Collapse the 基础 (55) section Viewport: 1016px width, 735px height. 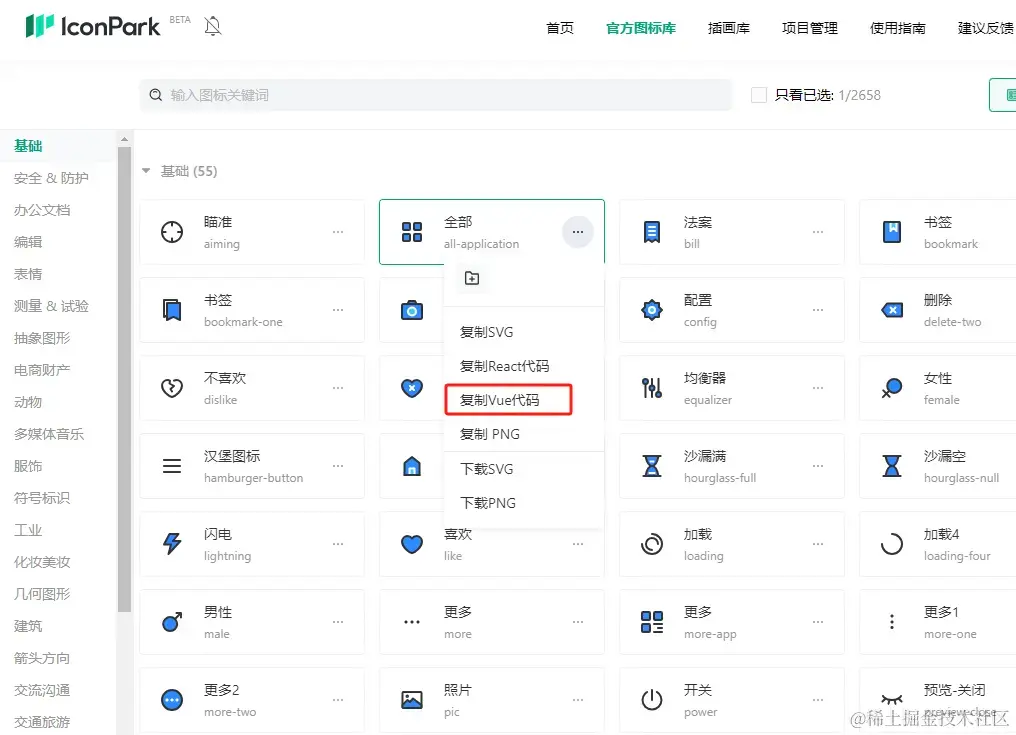click(x=146, y=171)
